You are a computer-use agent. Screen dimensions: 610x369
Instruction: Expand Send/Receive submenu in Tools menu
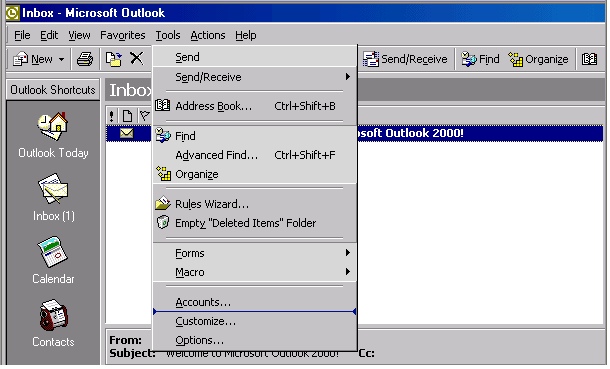click(x=255, y=77)
